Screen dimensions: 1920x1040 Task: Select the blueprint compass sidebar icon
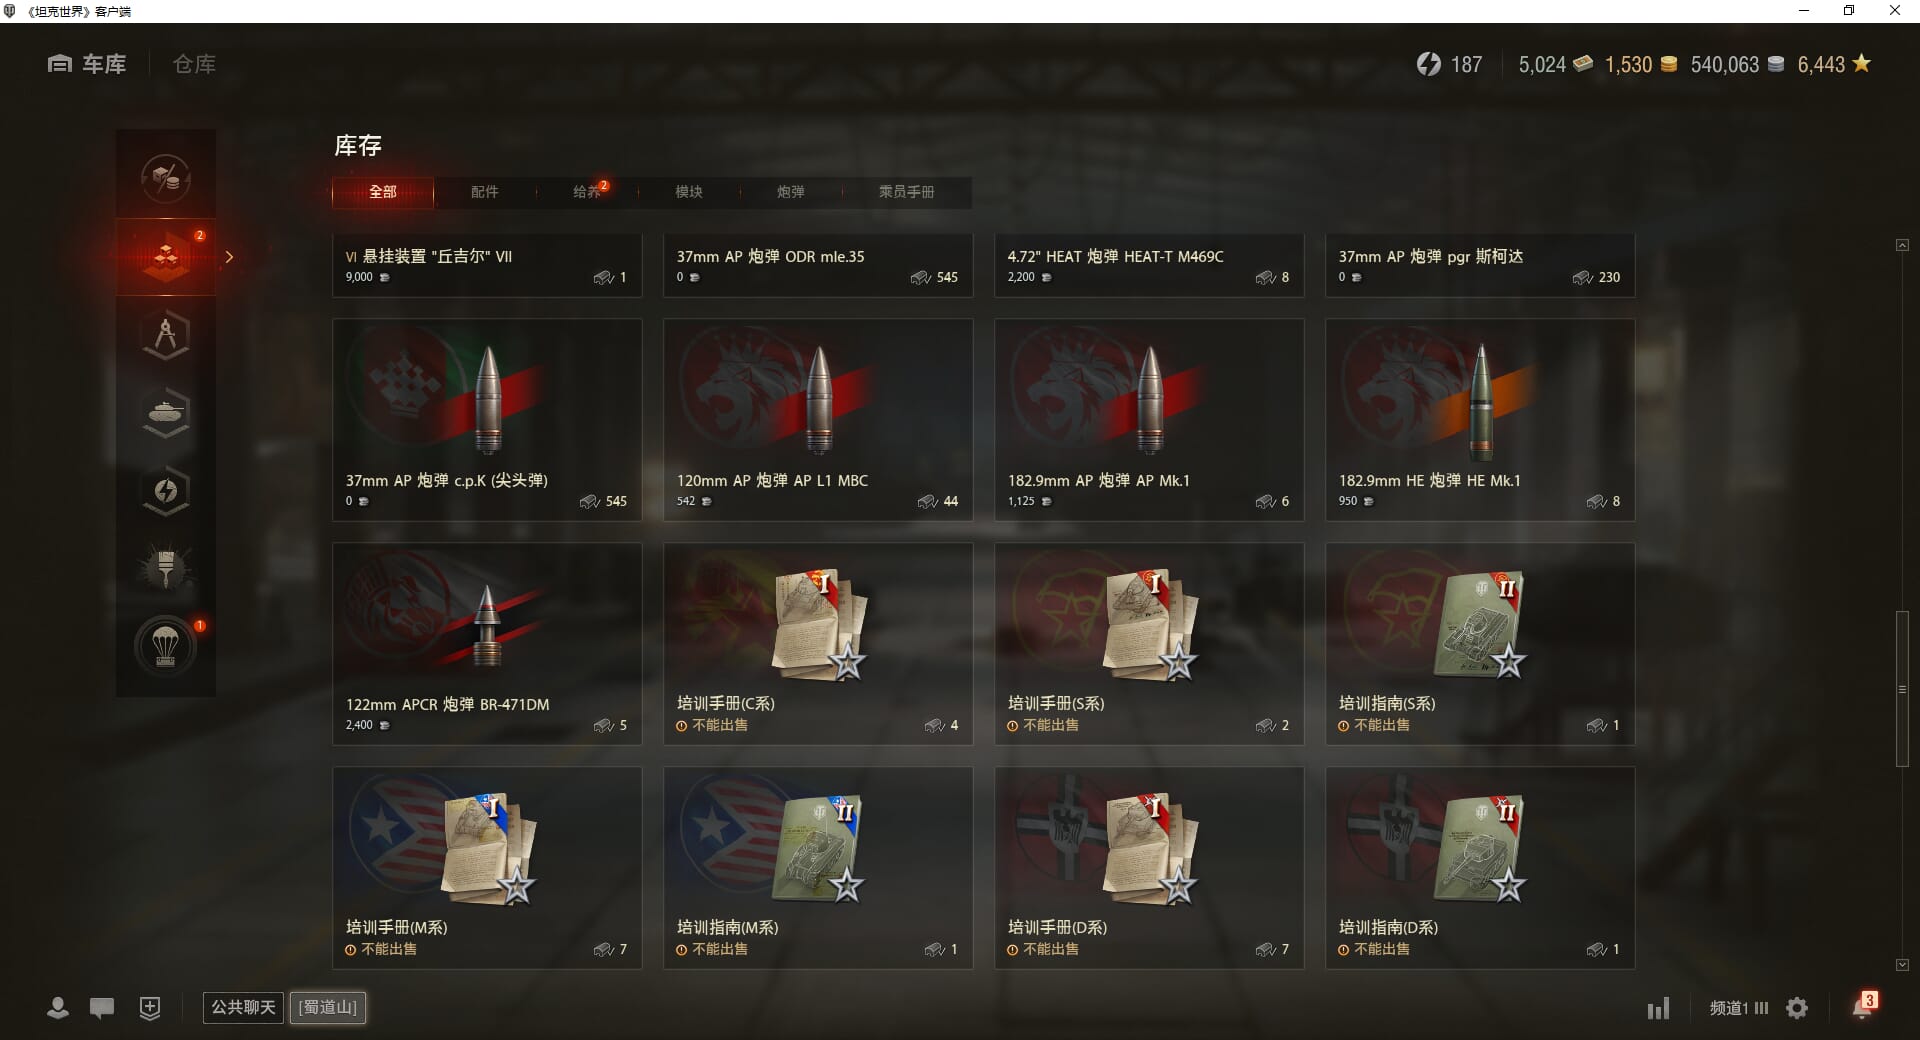(x=166, y=335)
